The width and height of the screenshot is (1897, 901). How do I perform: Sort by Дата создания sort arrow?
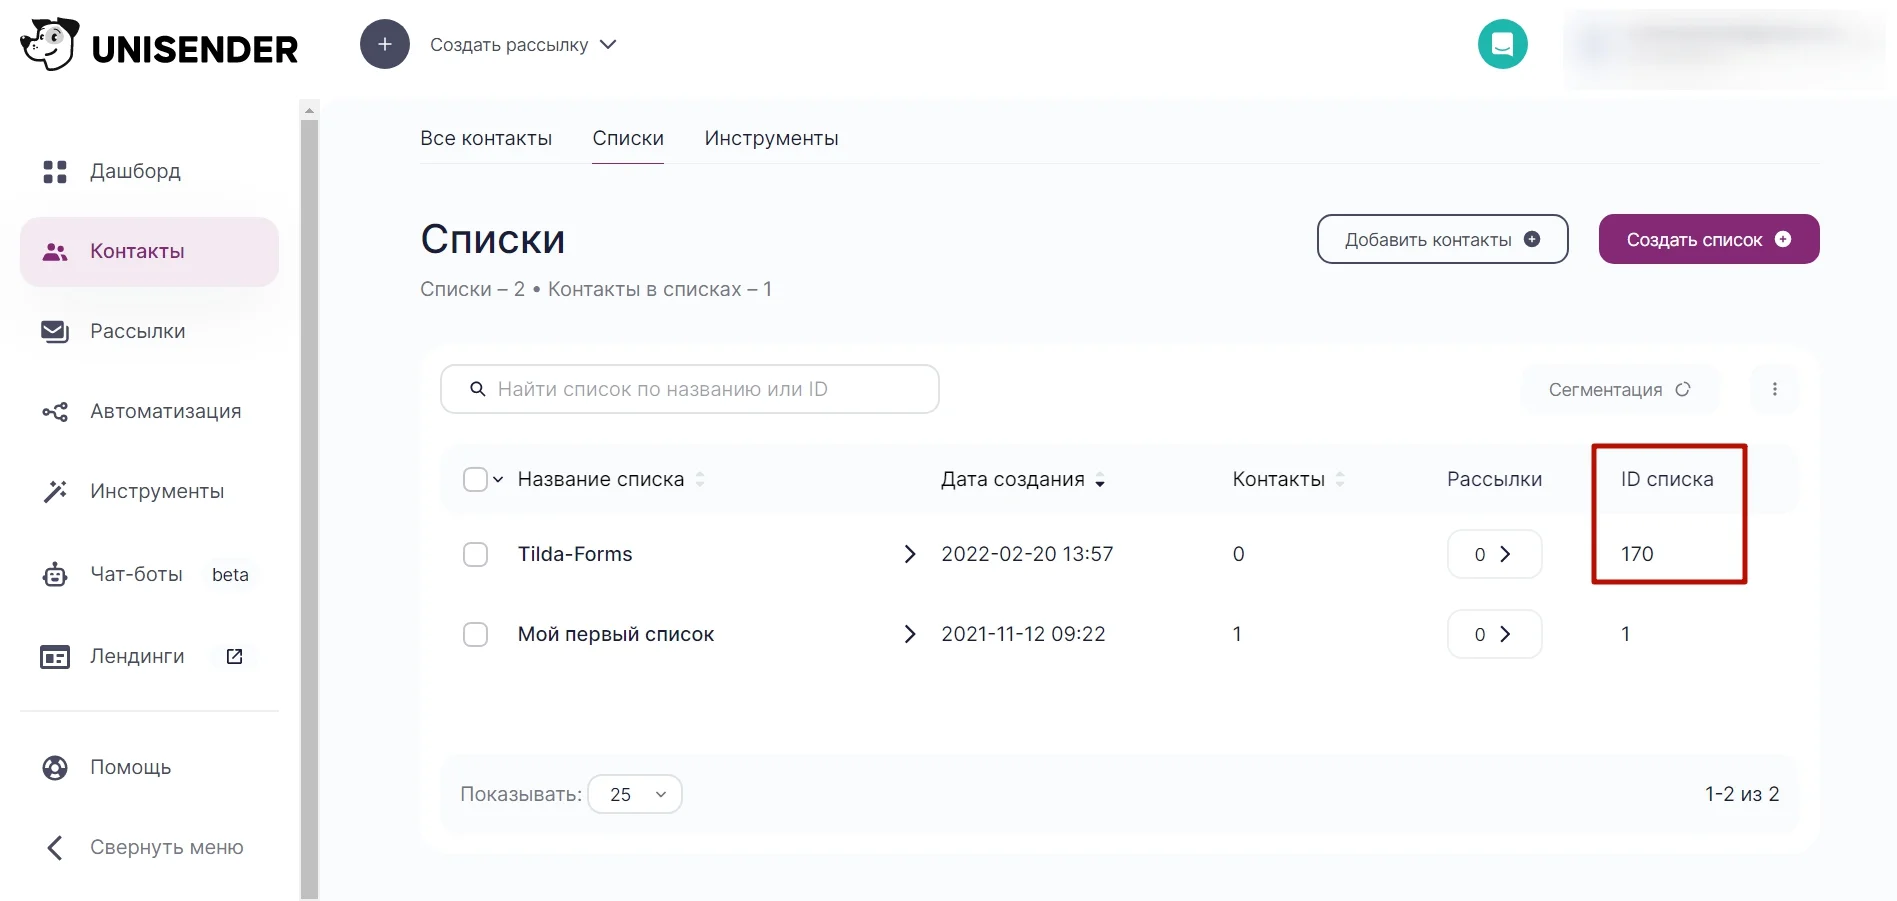1100,480
